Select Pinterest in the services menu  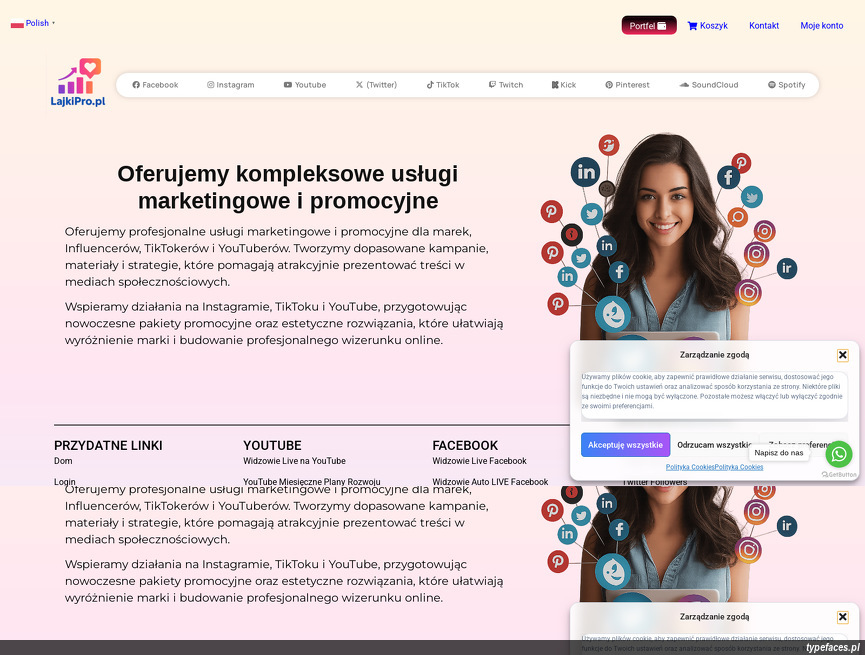(627, 85)
